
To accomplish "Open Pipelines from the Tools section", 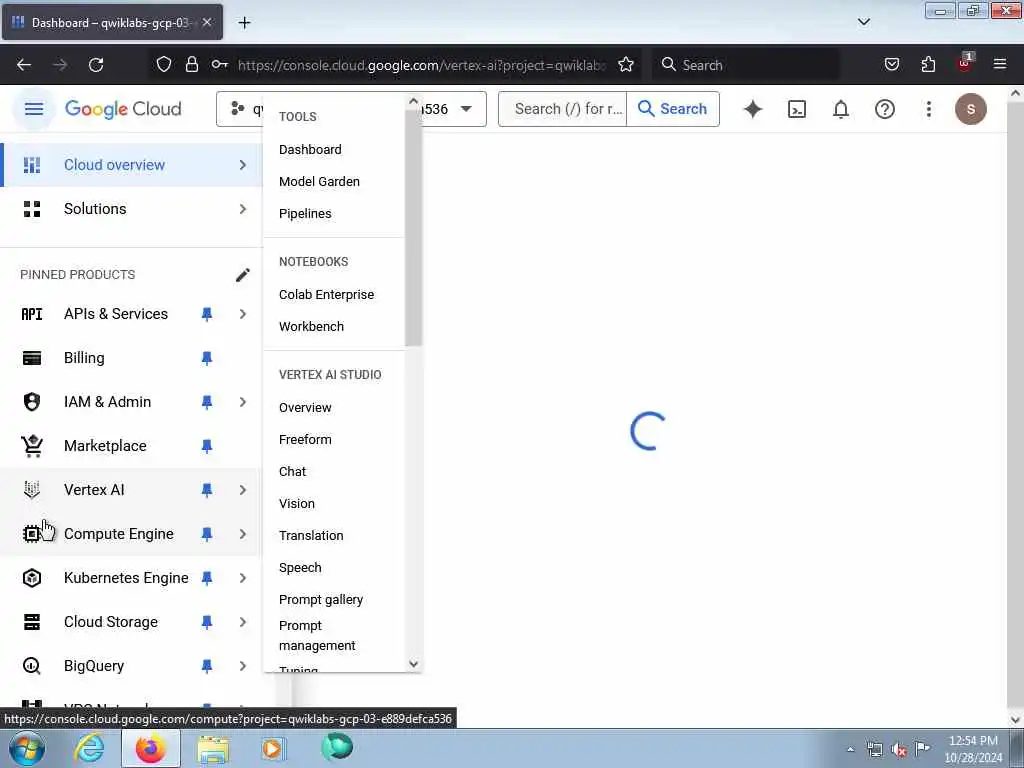I will (x=305, y=214).
